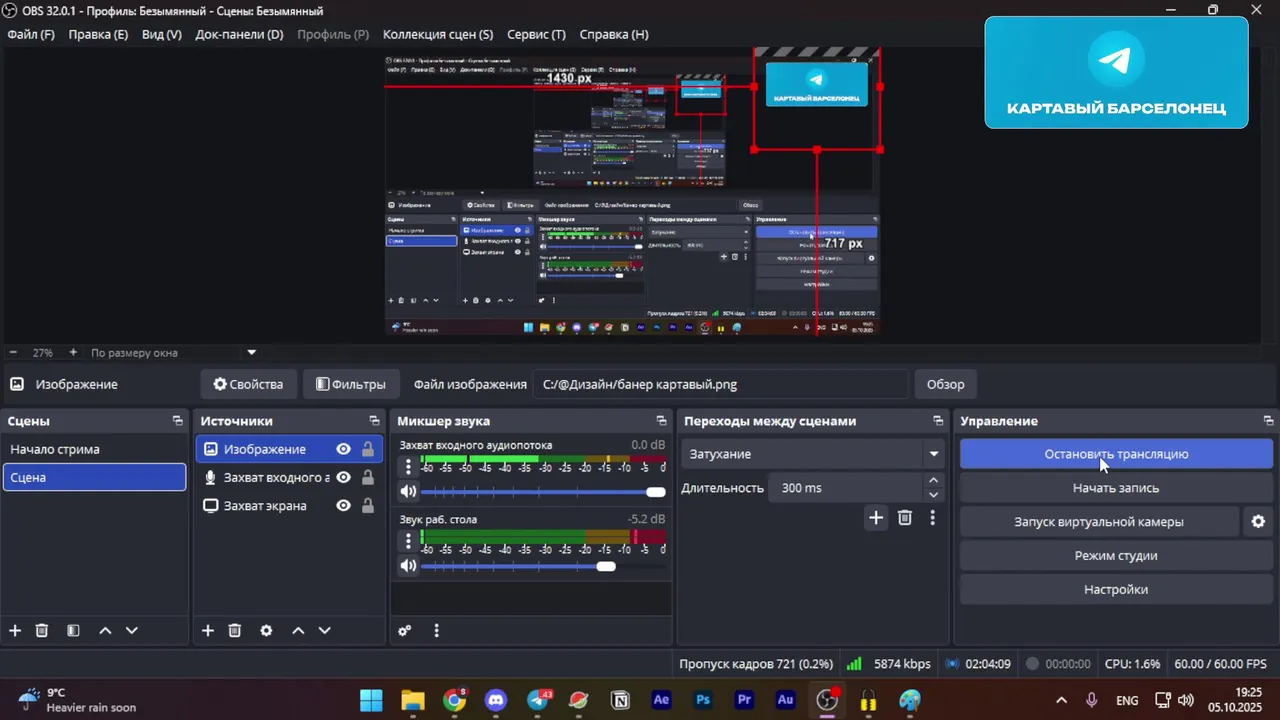Open Правка (E) menu
1280x720 pixels.
(x=98, y=34)
